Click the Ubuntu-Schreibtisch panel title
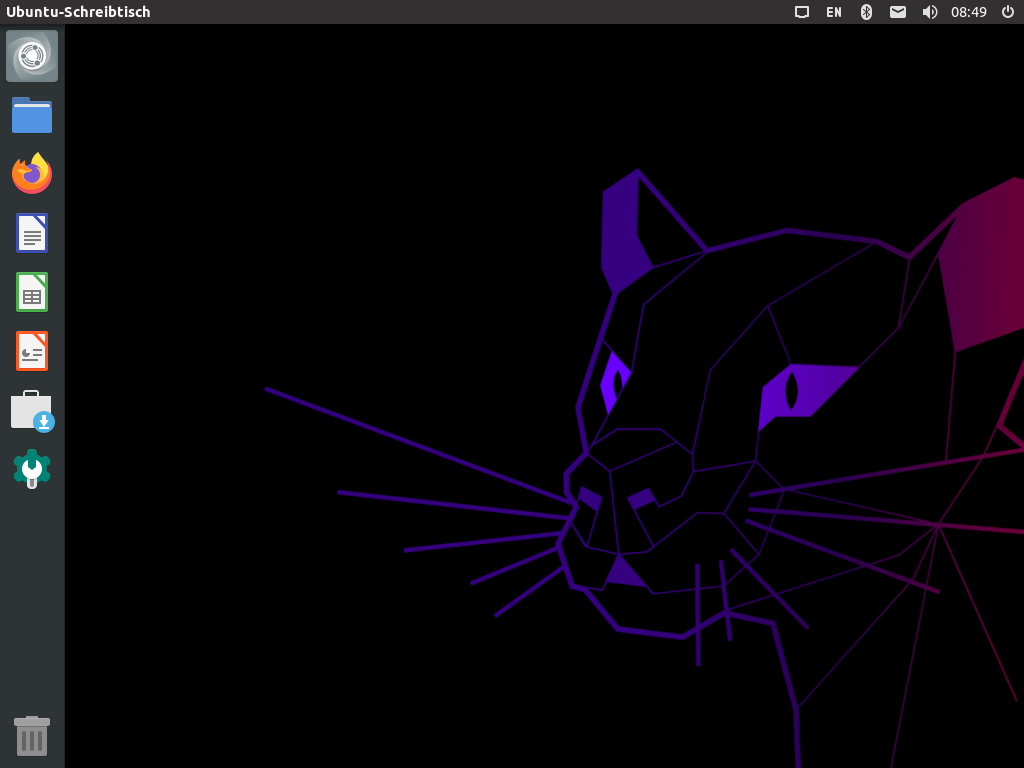Image resolution: width=1024 pixels, height=768 pixels. [x=78, y=12]
